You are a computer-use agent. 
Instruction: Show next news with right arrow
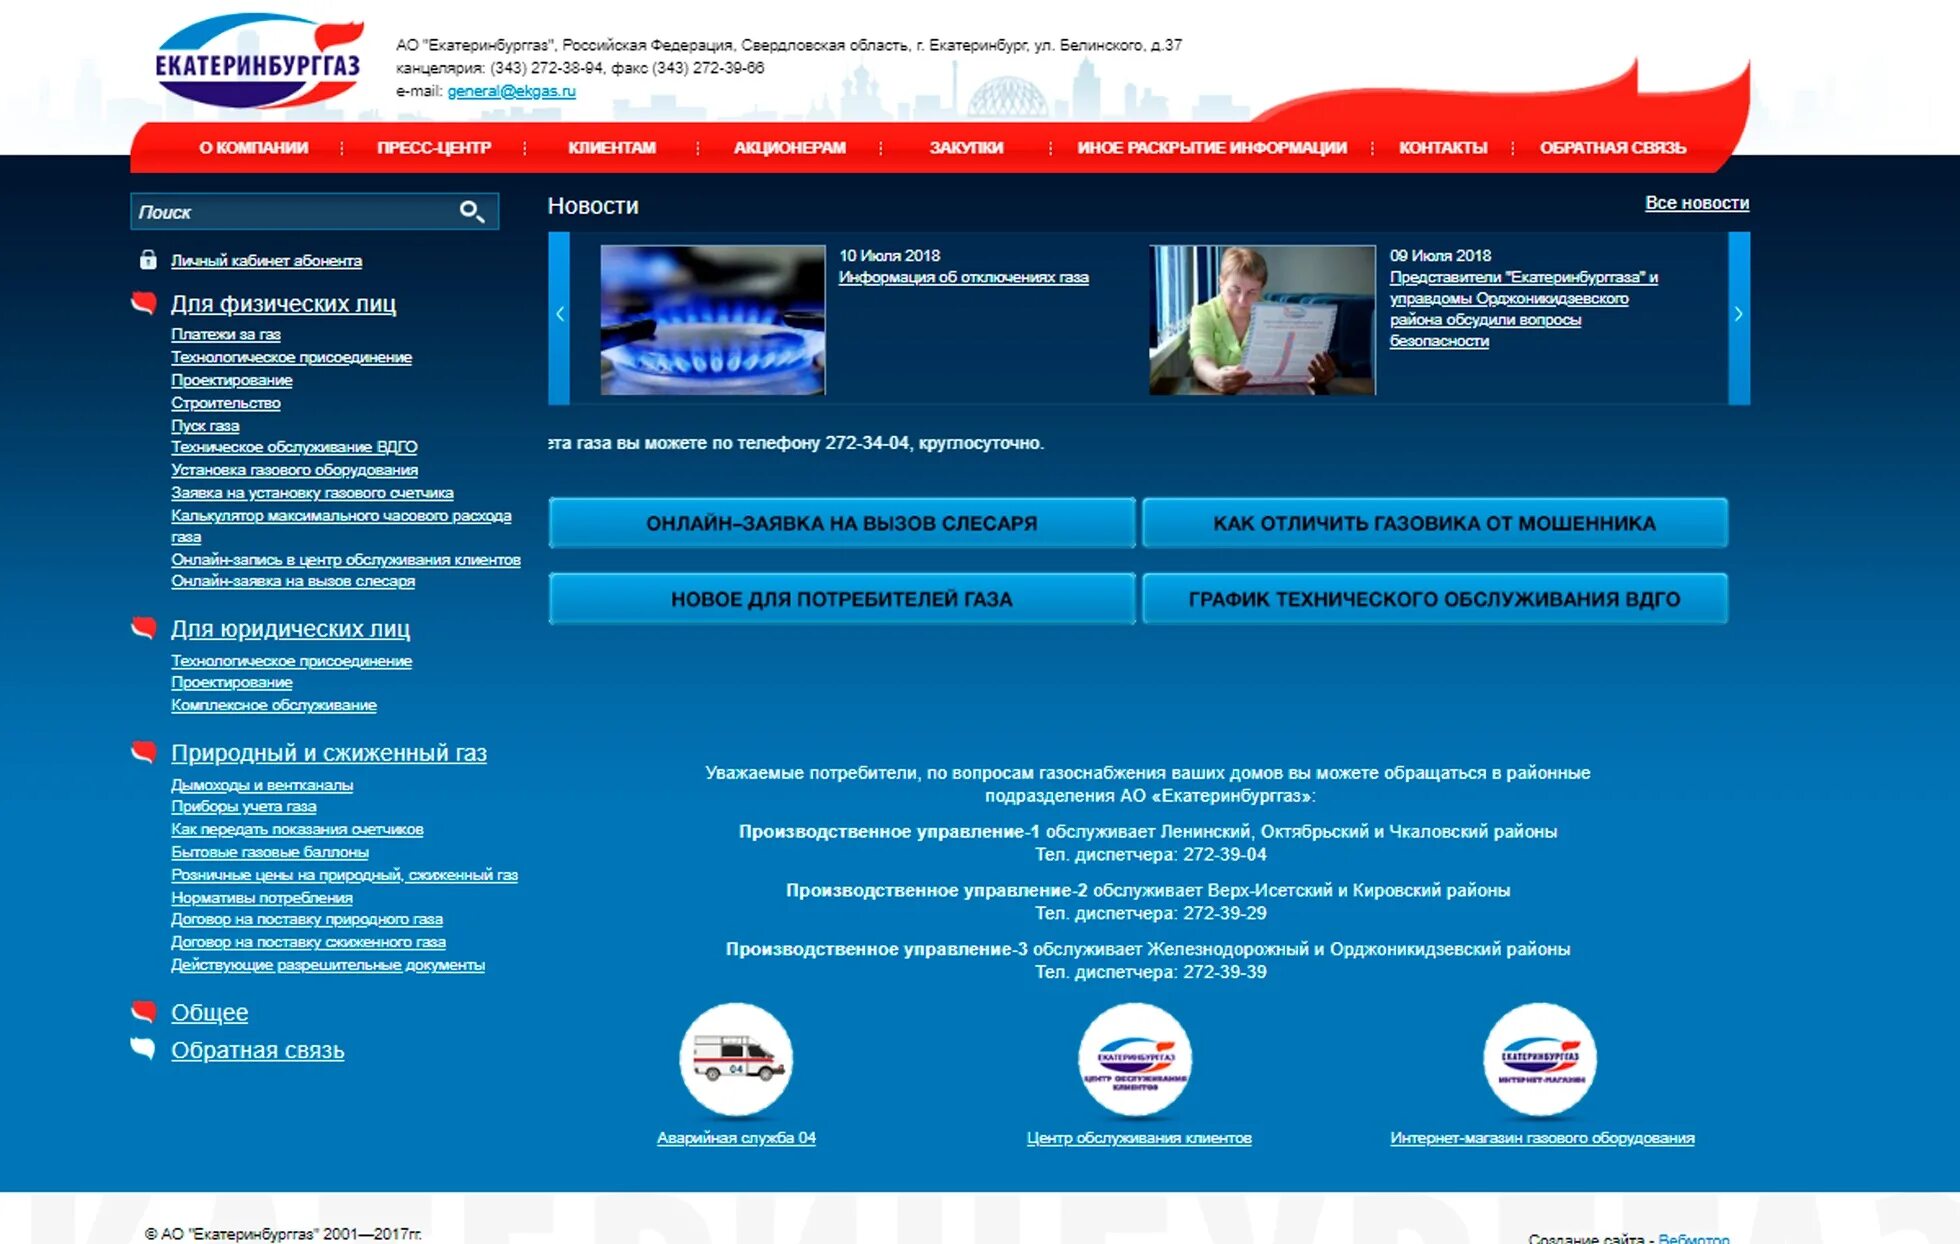[1739, 317]
